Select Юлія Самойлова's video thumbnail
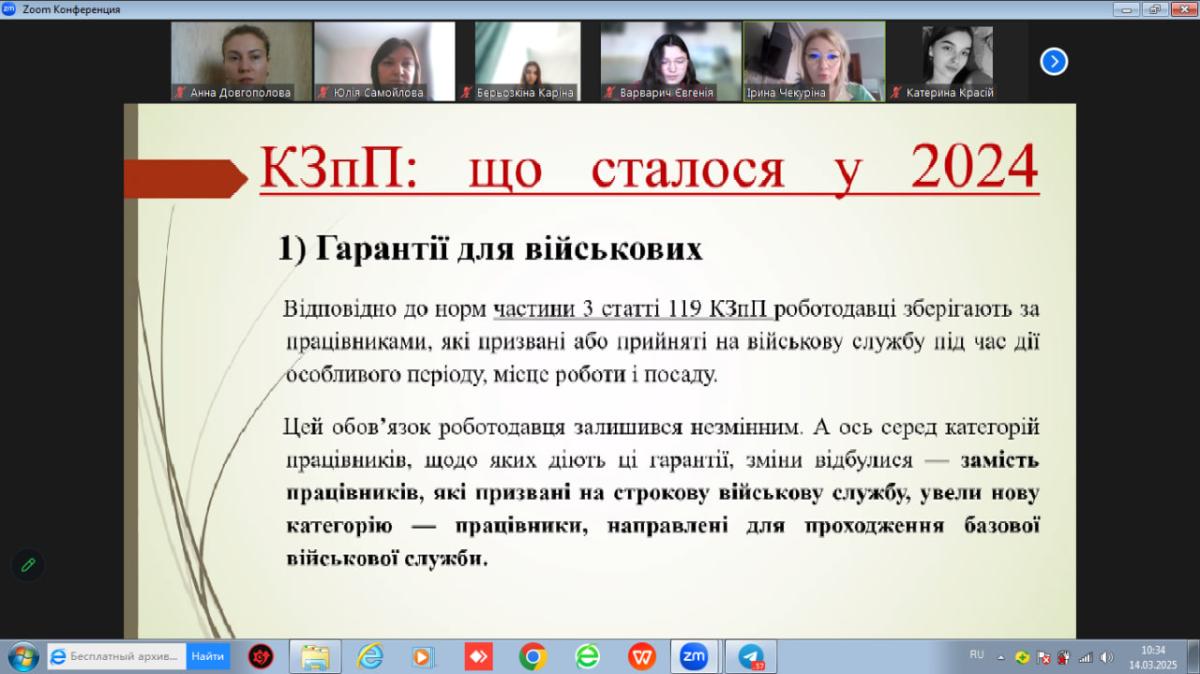The height and width of the screenshot is (674, 1200). 383,60
